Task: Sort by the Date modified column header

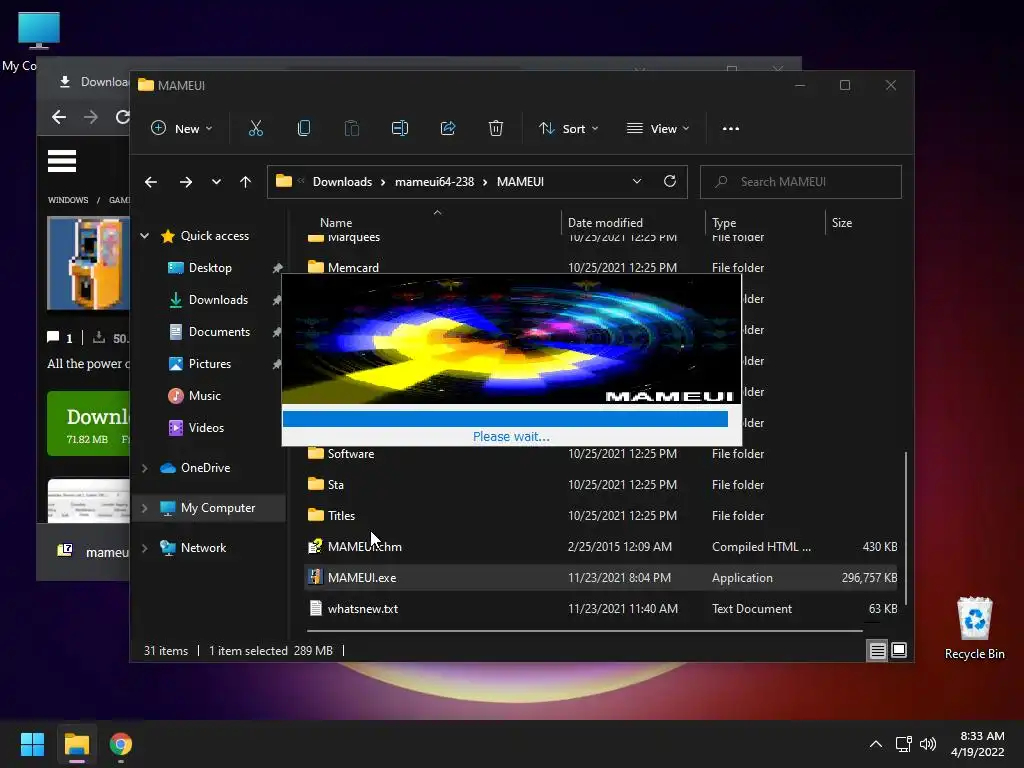Action: pyautogui.click(x=605, y=223)
